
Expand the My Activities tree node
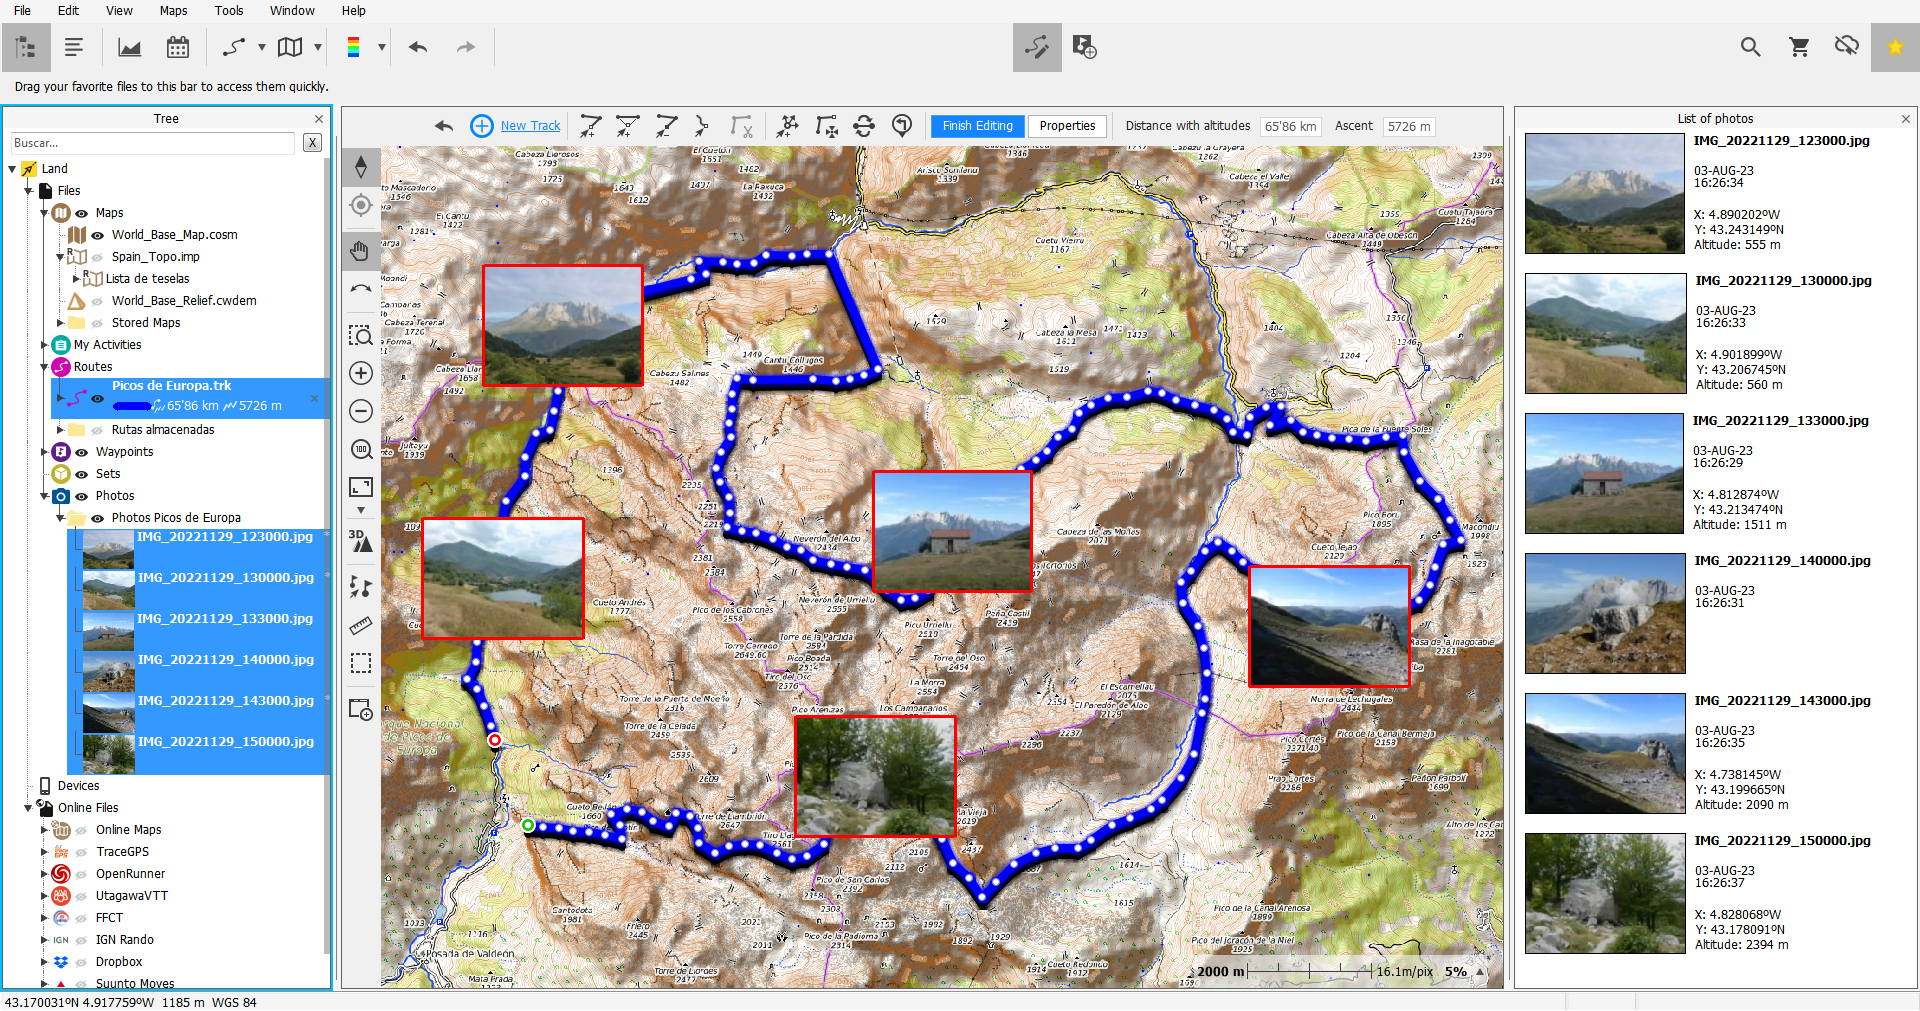44,345
